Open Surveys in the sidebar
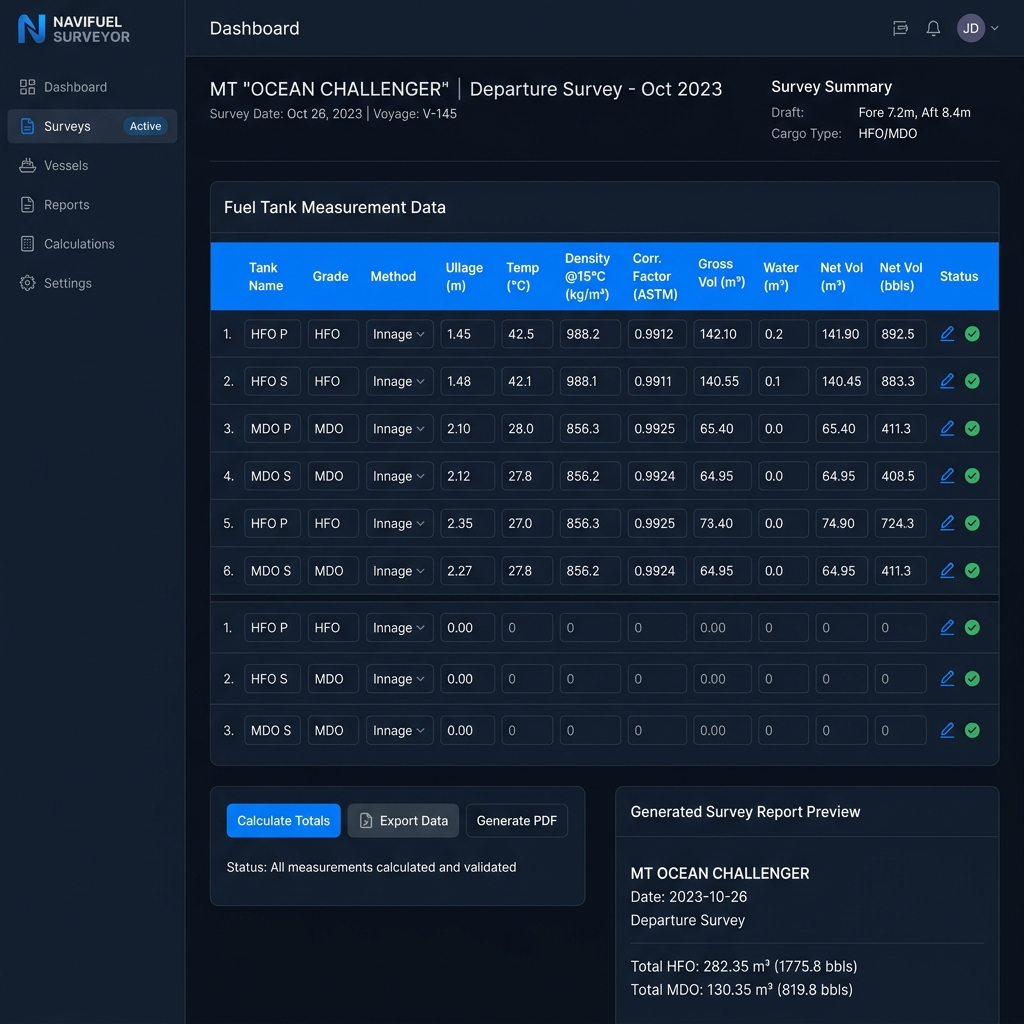This screenshot has height=1024, width=1024. tap(92, 126)
